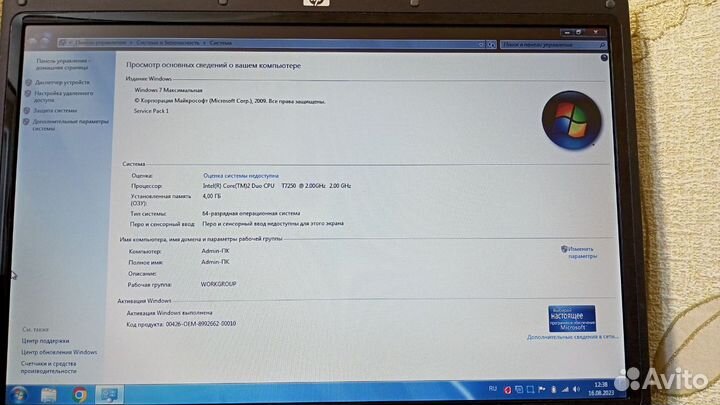Click the 'Windows 7 Максимальная' text
This screenshot has height=405, width=720.
[168, 90]
